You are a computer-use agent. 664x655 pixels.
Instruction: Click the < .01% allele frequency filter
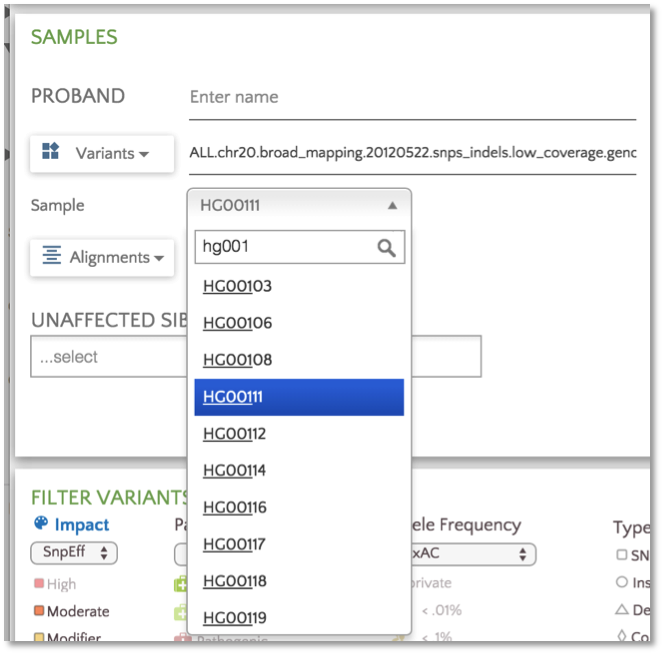pos(442,610)
